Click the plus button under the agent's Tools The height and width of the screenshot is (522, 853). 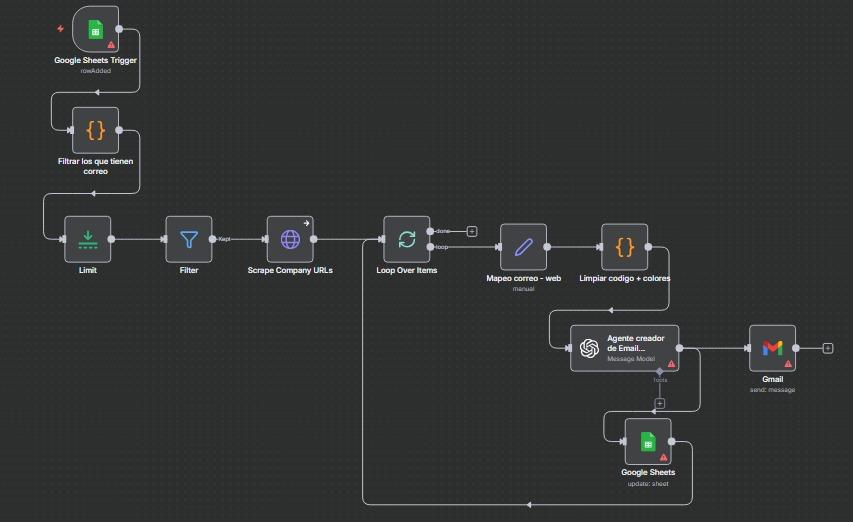[x=659, y=404]
